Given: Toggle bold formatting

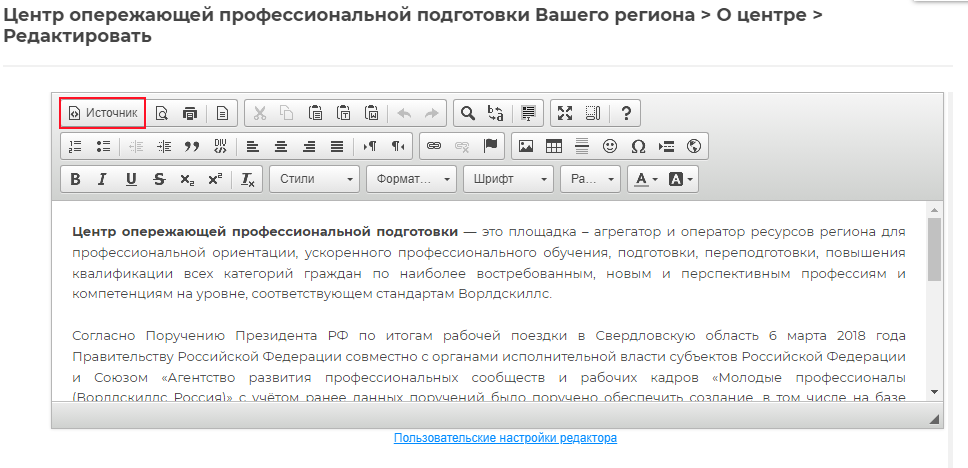Looking at the screenshot, I should [75, 180].
